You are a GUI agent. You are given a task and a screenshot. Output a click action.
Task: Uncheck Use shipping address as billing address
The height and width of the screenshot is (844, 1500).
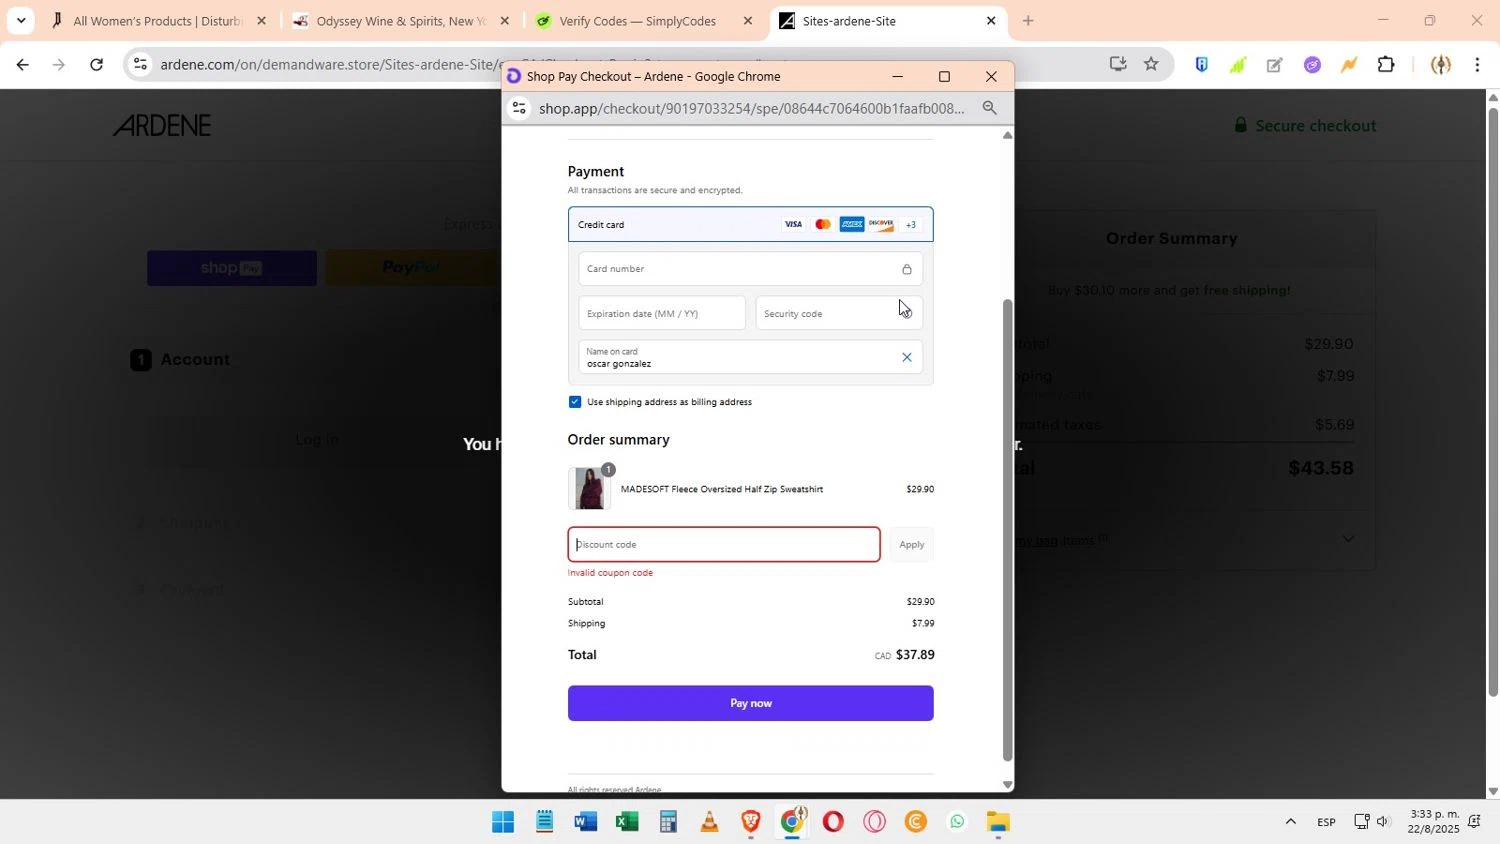pyautogui.click(x=575, y=402)
